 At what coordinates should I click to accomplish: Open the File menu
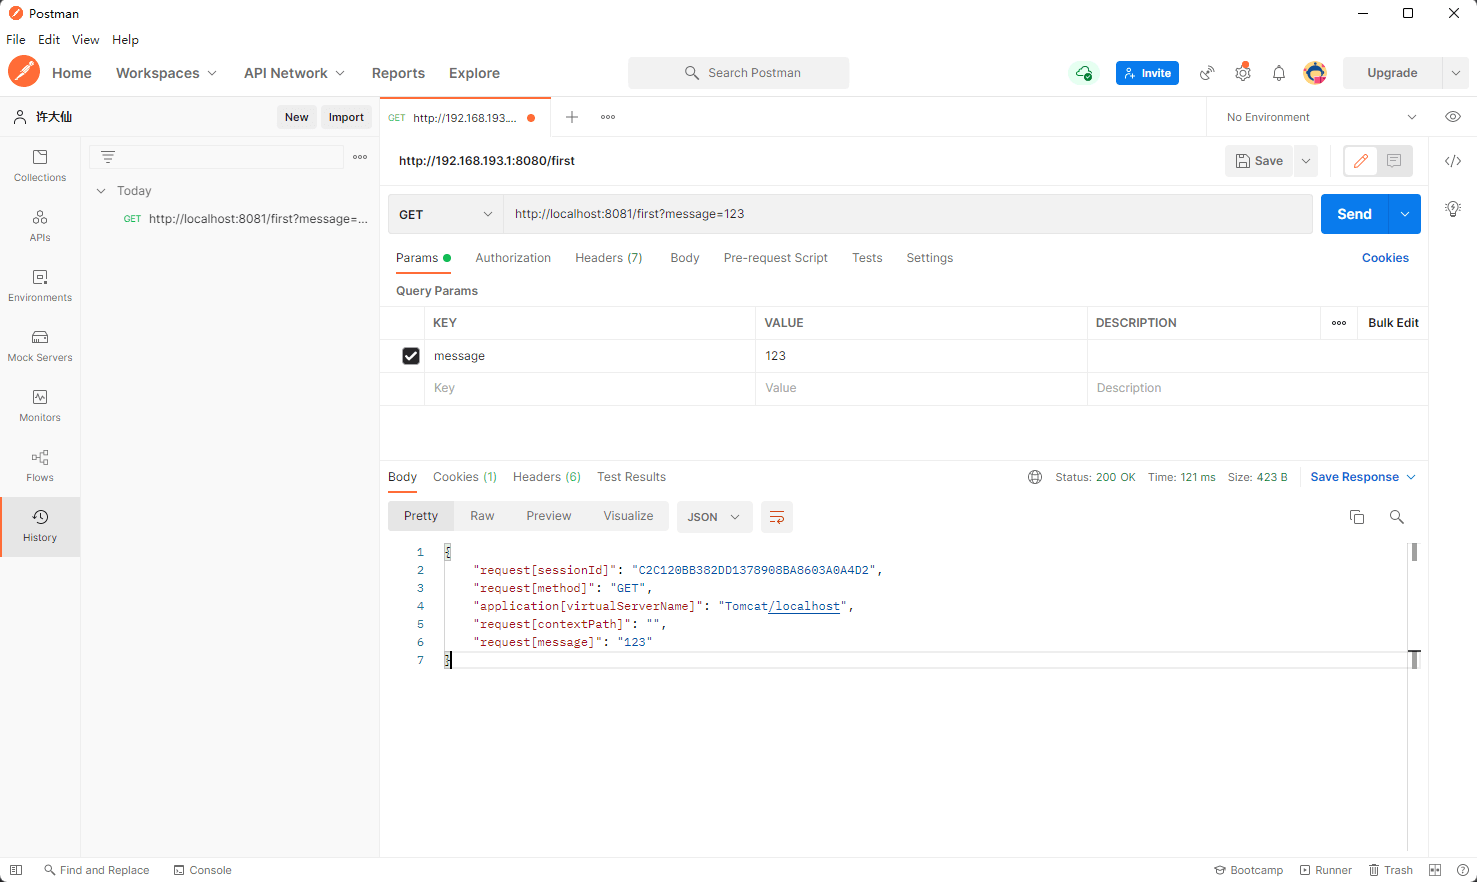click(x=16, y=40)
